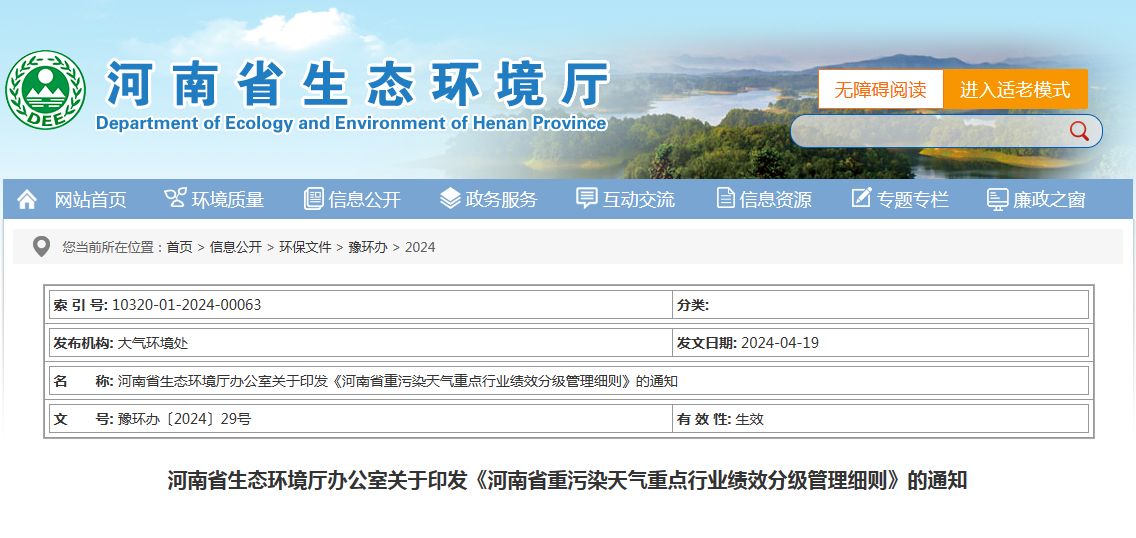Select index number 10320-01-2024-00063
This screenshot has height=538, width=1136.
tap(187, 305)
